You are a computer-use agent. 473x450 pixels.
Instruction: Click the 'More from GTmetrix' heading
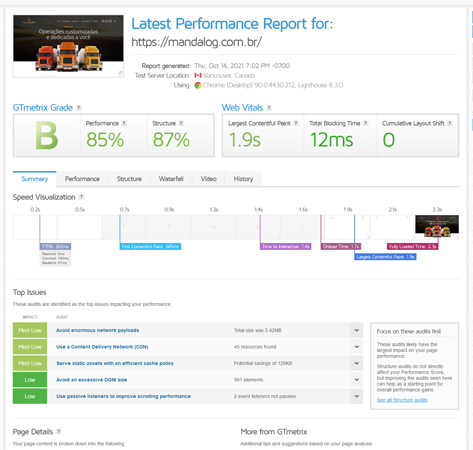click(x=274, y=432)
